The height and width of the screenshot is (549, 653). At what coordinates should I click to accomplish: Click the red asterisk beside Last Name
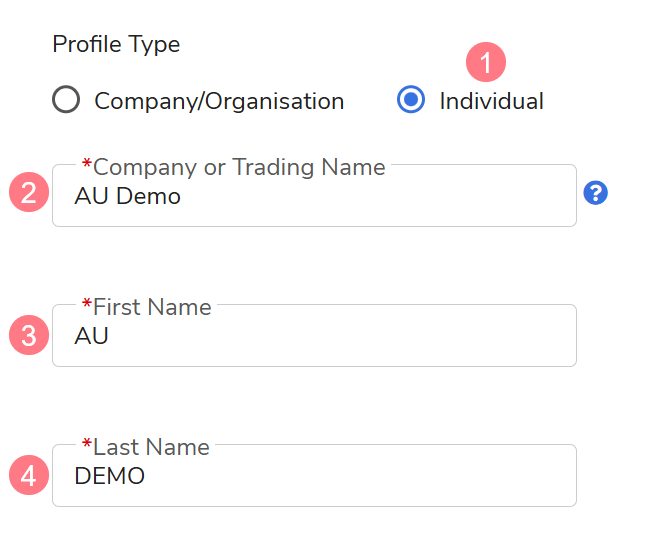(86, 445)
